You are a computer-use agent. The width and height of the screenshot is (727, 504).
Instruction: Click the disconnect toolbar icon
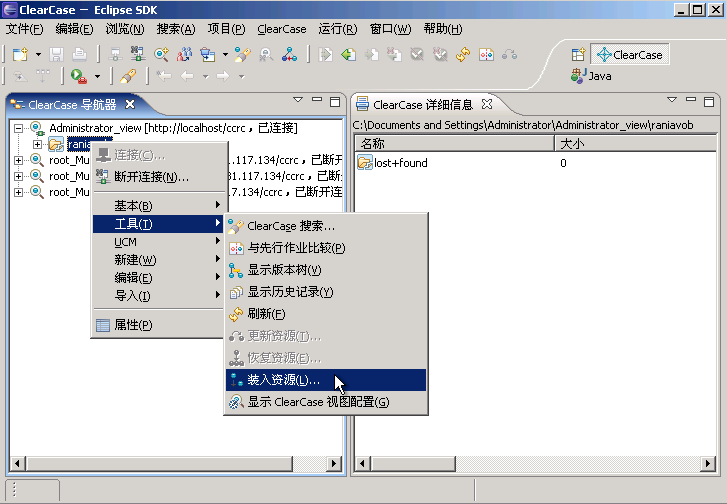(138, 54)
